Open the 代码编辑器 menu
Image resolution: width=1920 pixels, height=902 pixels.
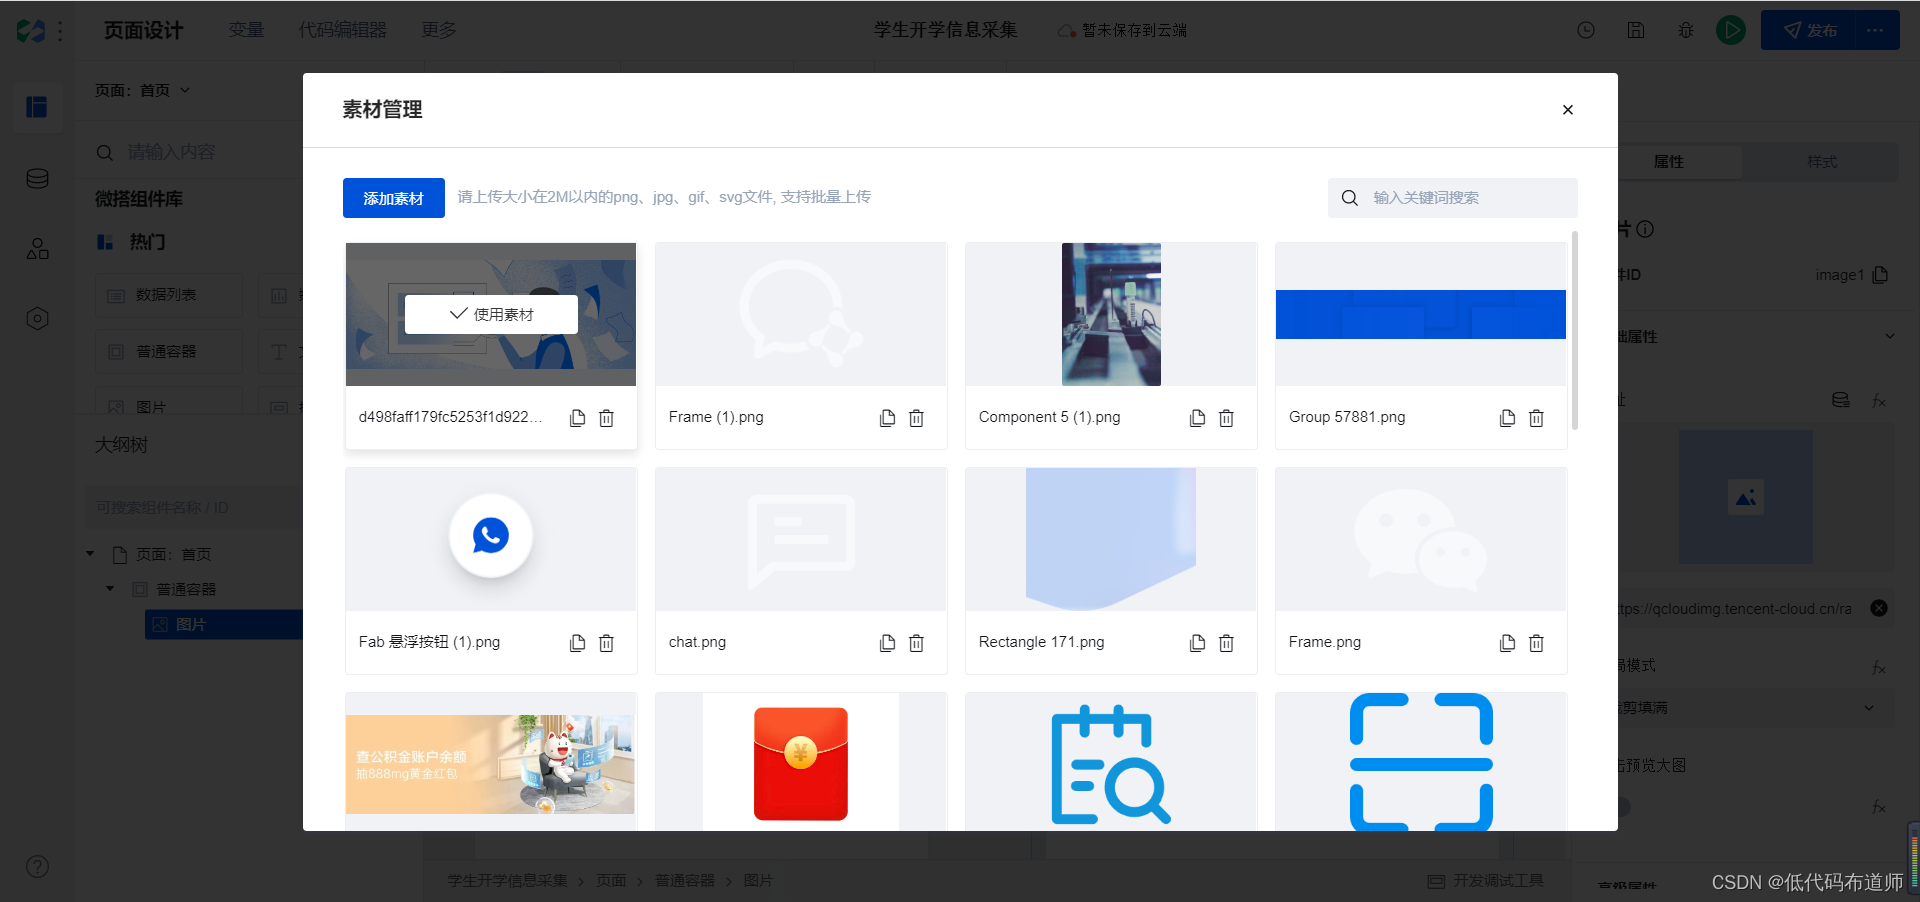click(342, 30)
